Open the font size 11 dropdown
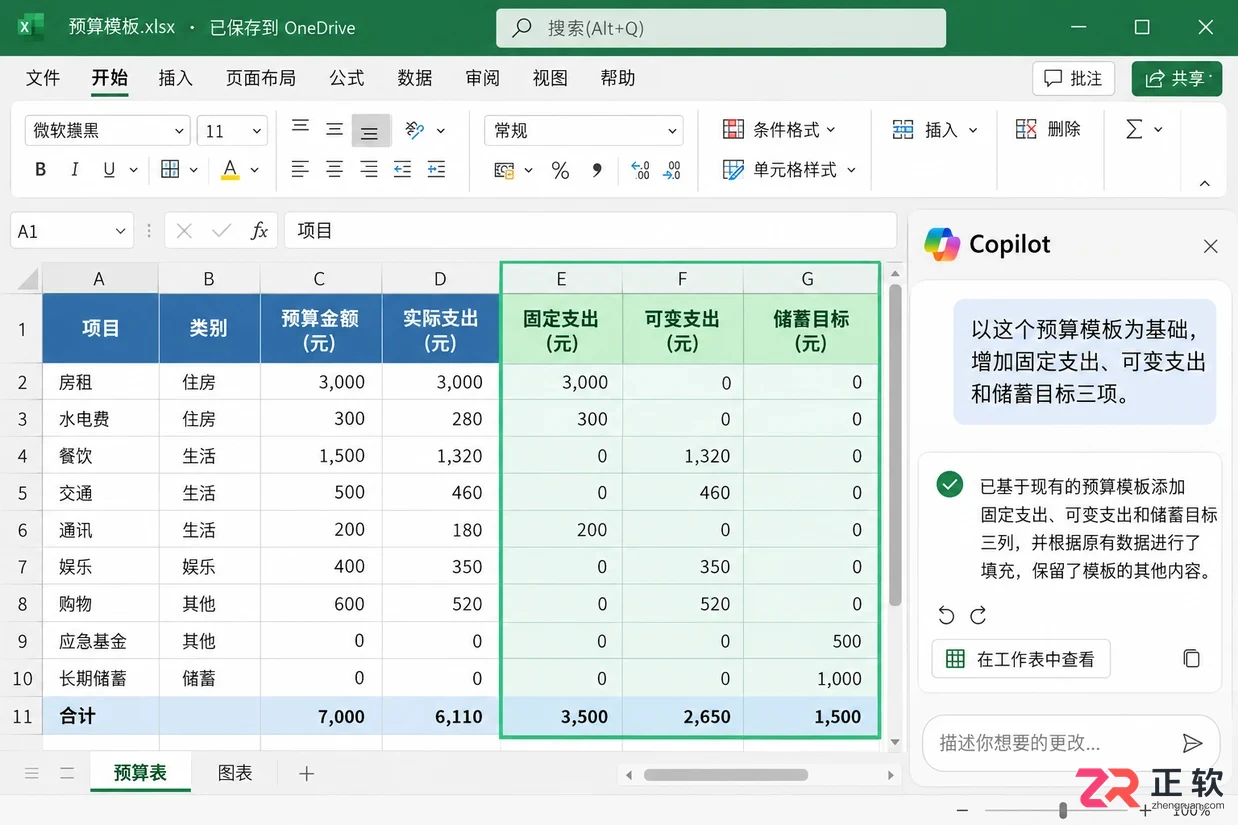Image resolution: width=1238 pixels, height=825 pixels. point(258,131)
